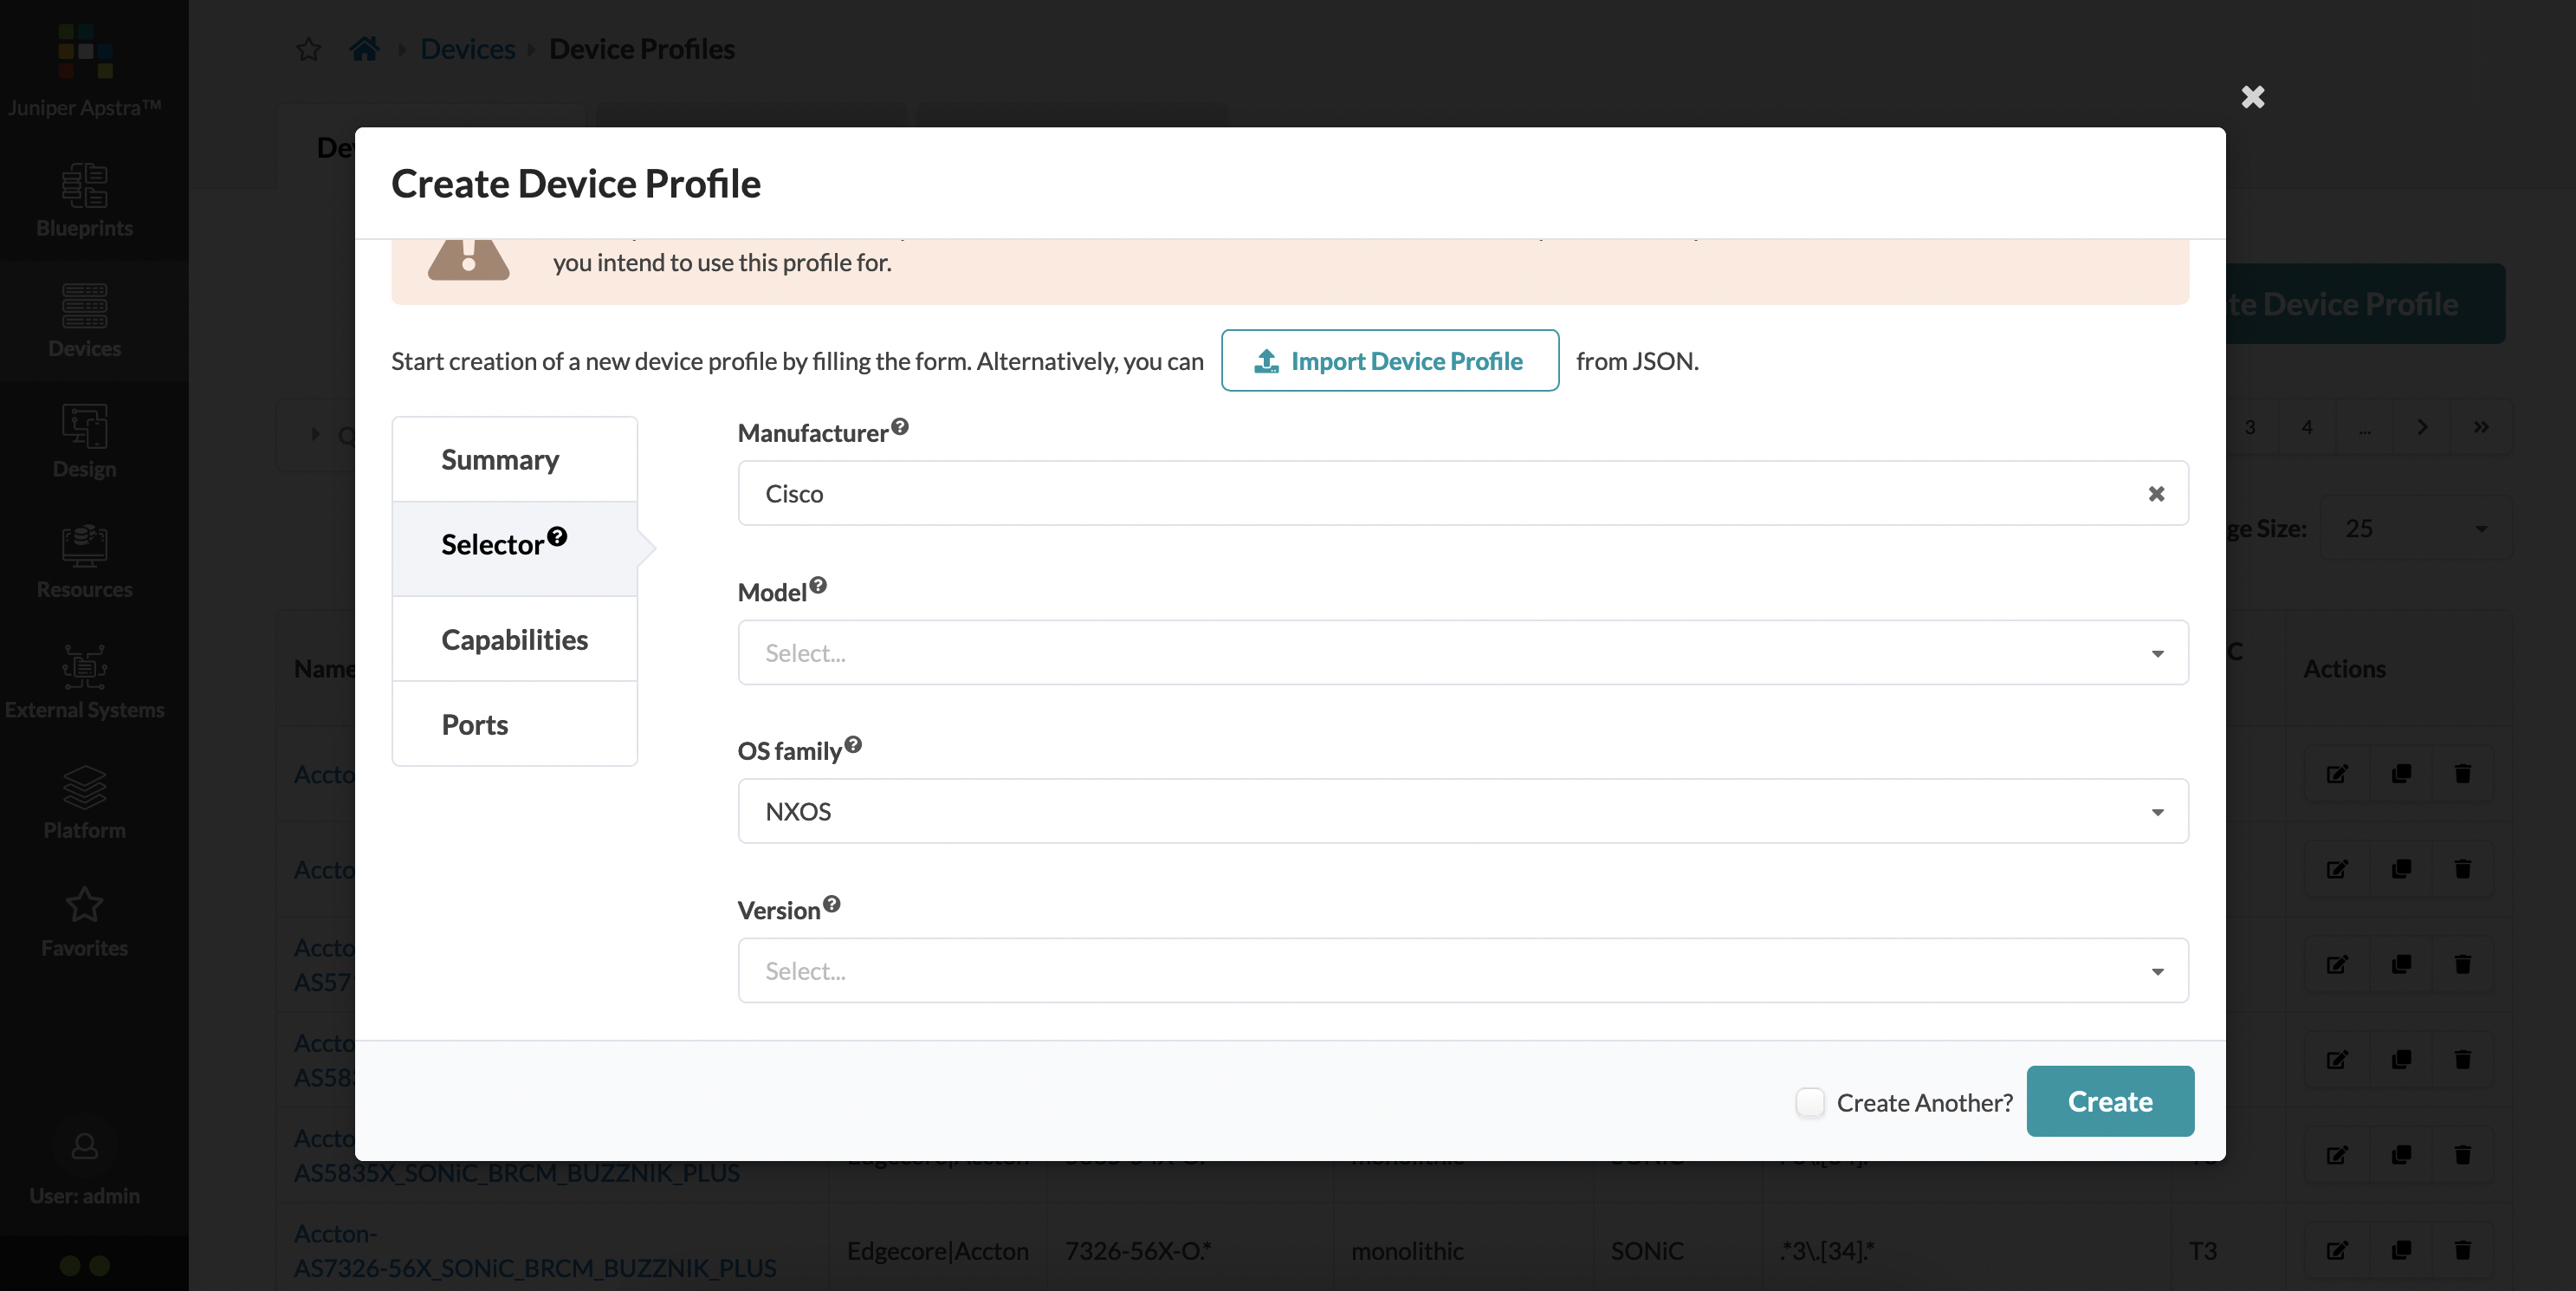Go to next page of profiles
The height and width of the screenshot is (1291, 2576).
pyautogui.click(x=2422, y=427)
